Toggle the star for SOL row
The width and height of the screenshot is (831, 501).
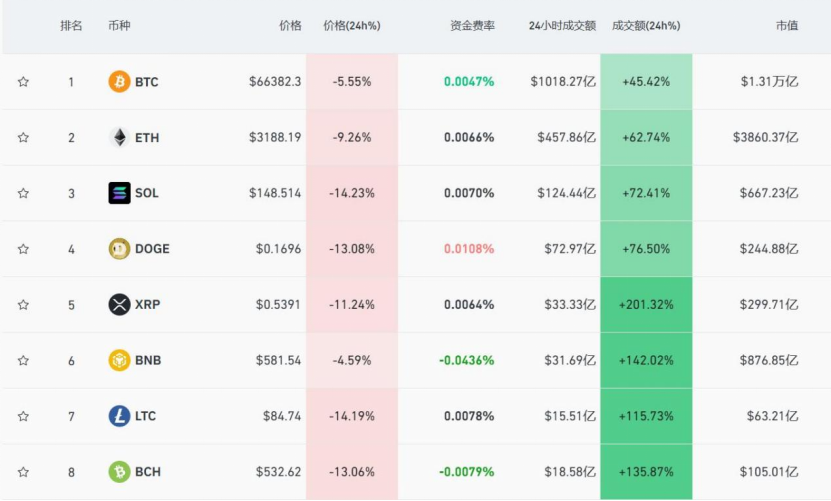click(x=23, y=193)
